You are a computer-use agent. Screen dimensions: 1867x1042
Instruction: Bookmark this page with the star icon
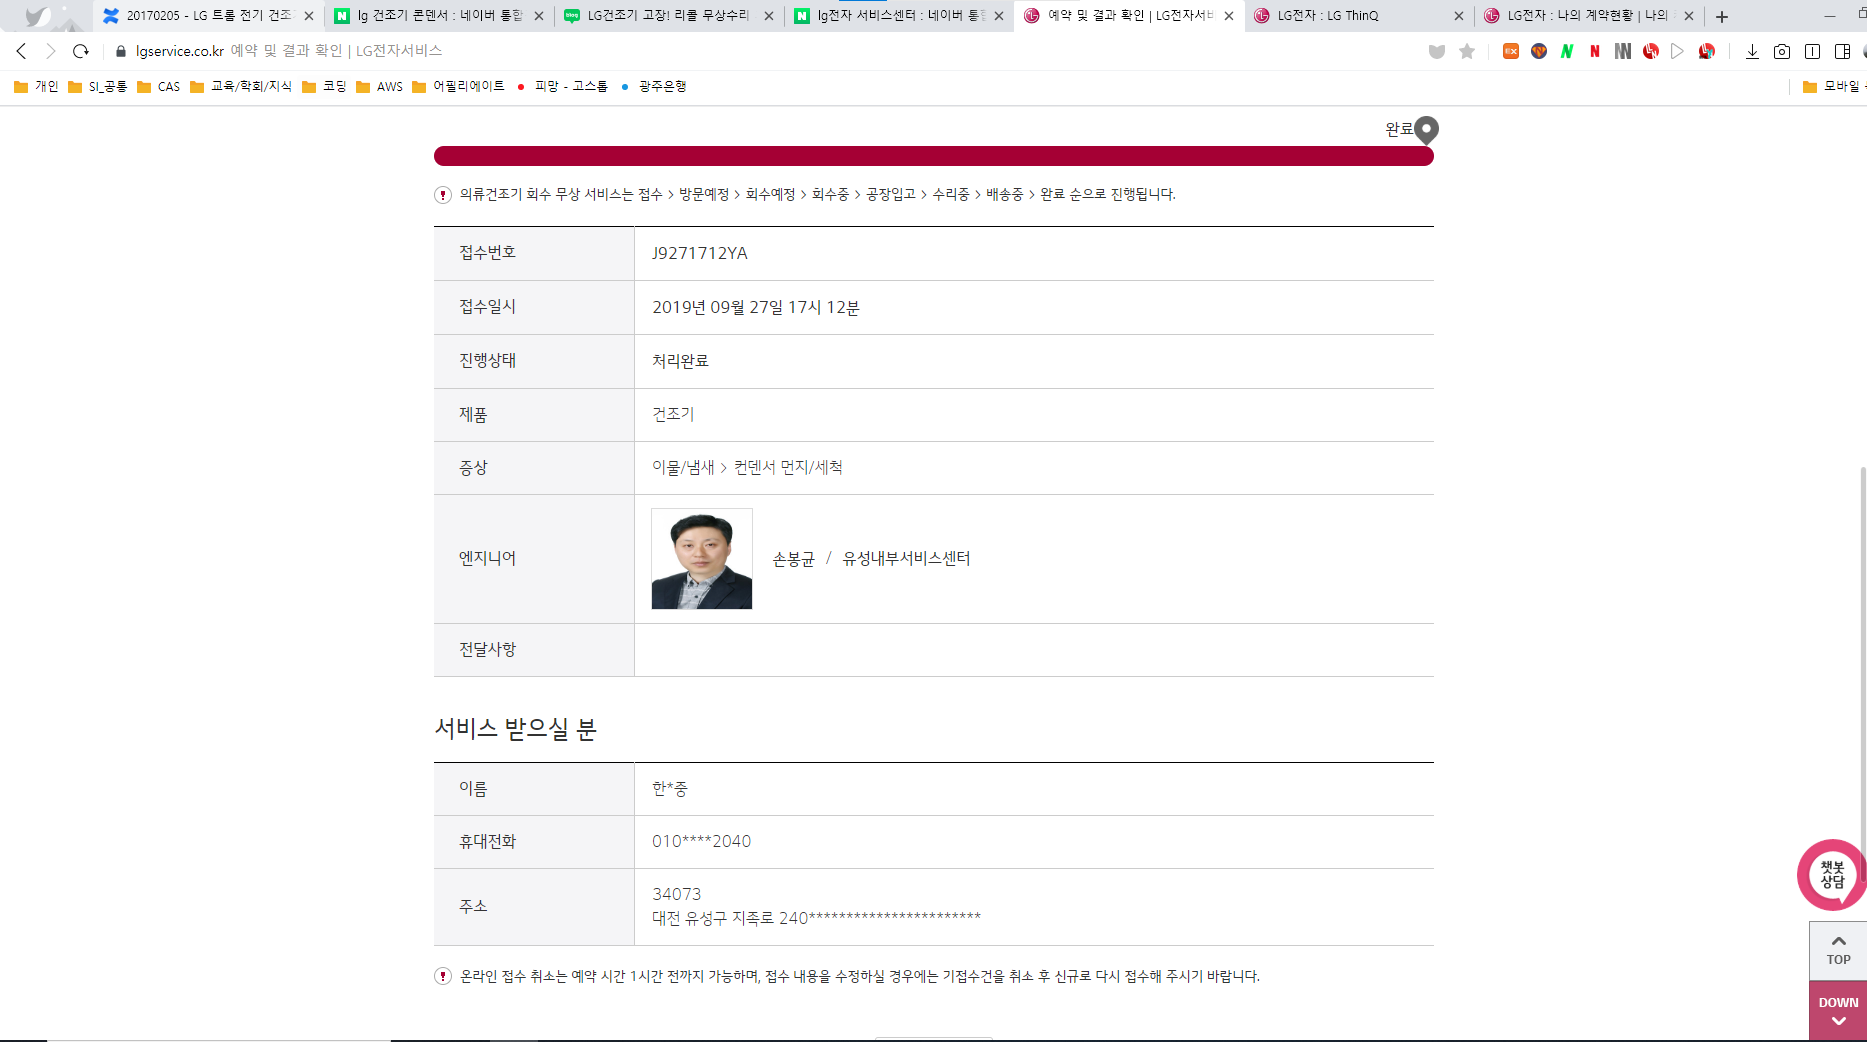[1467, 51]
